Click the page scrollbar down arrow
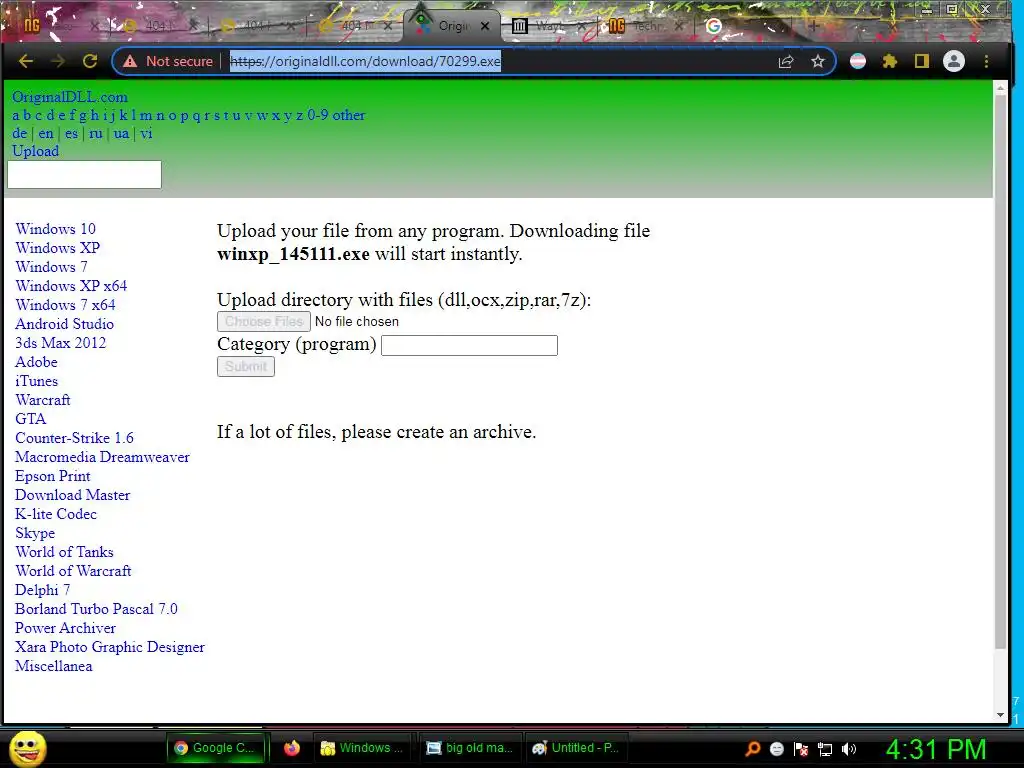 pyautogui.click(x=1000, y=715)
